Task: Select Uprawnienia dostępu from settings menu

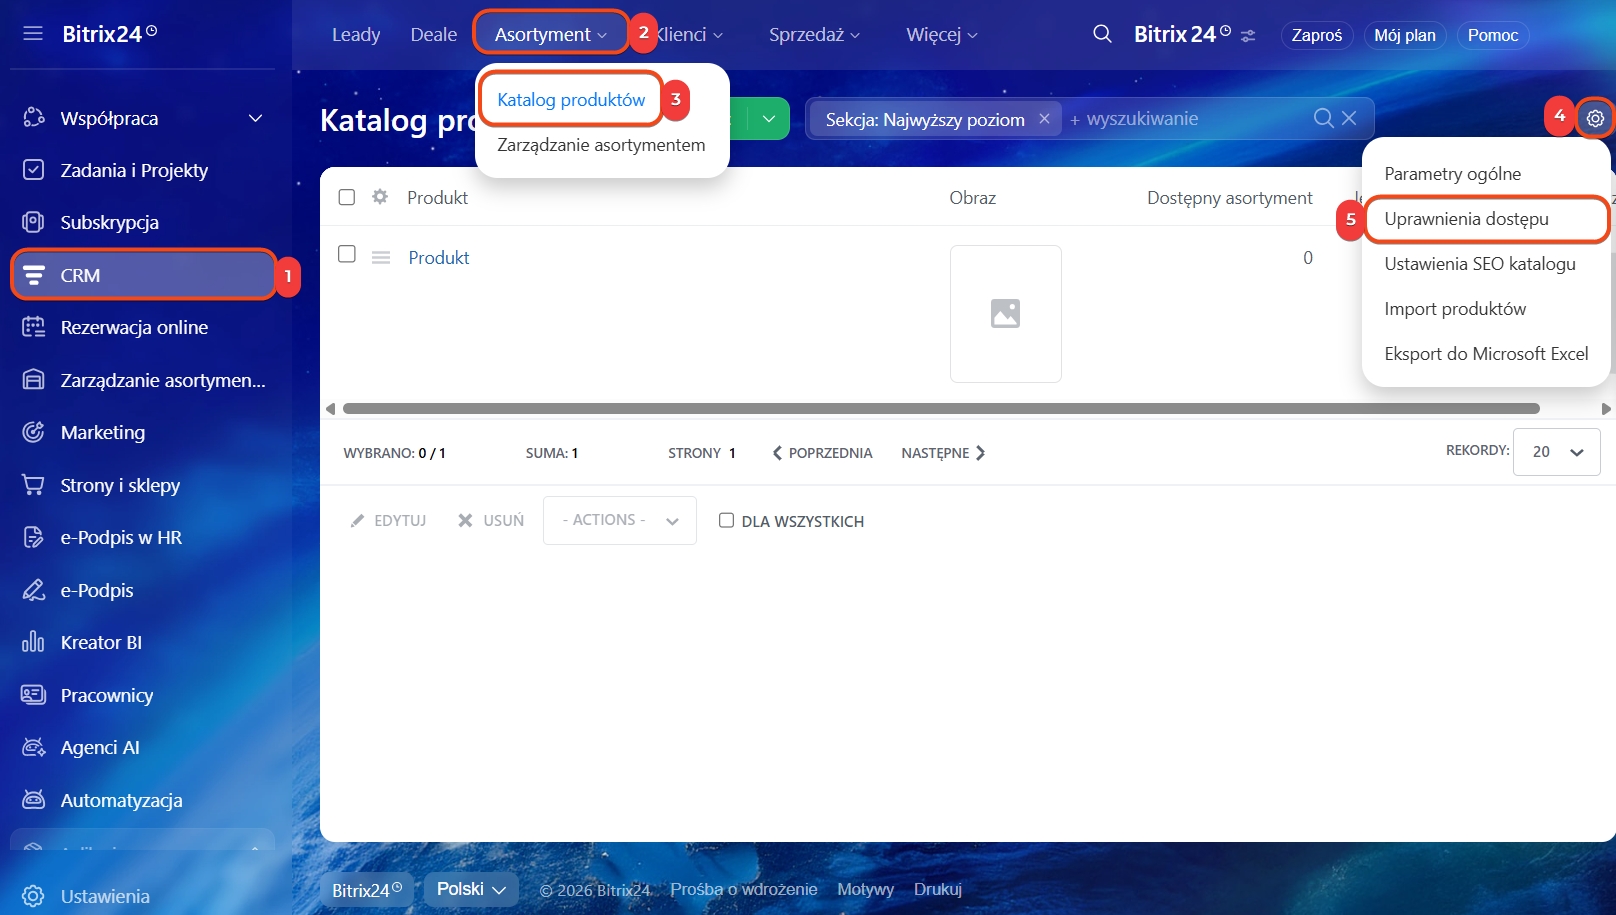Action: coord(1466,219)
